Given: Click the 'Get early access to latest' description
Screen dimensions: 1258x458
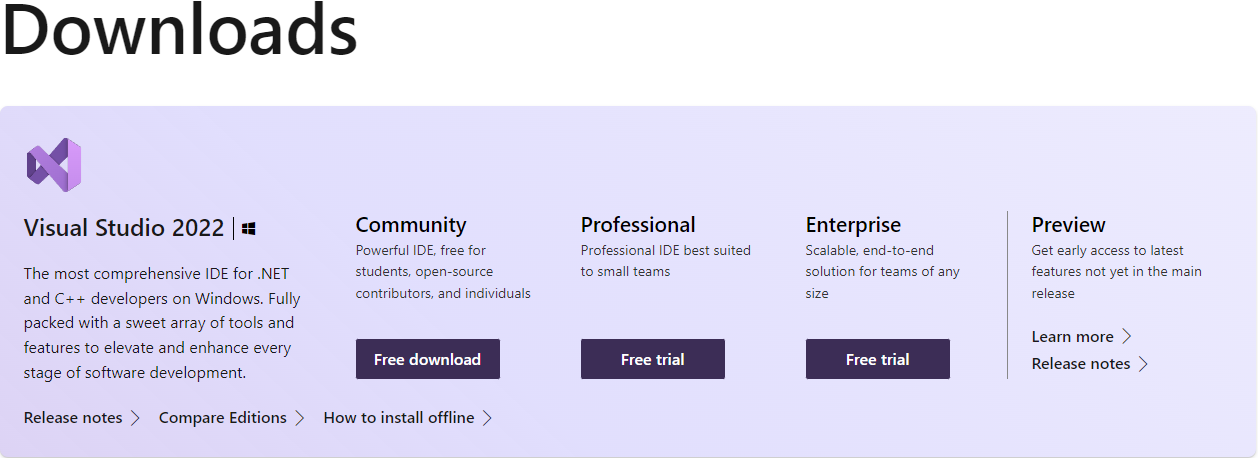Looking at the screenshot, I should point(1117,272).
